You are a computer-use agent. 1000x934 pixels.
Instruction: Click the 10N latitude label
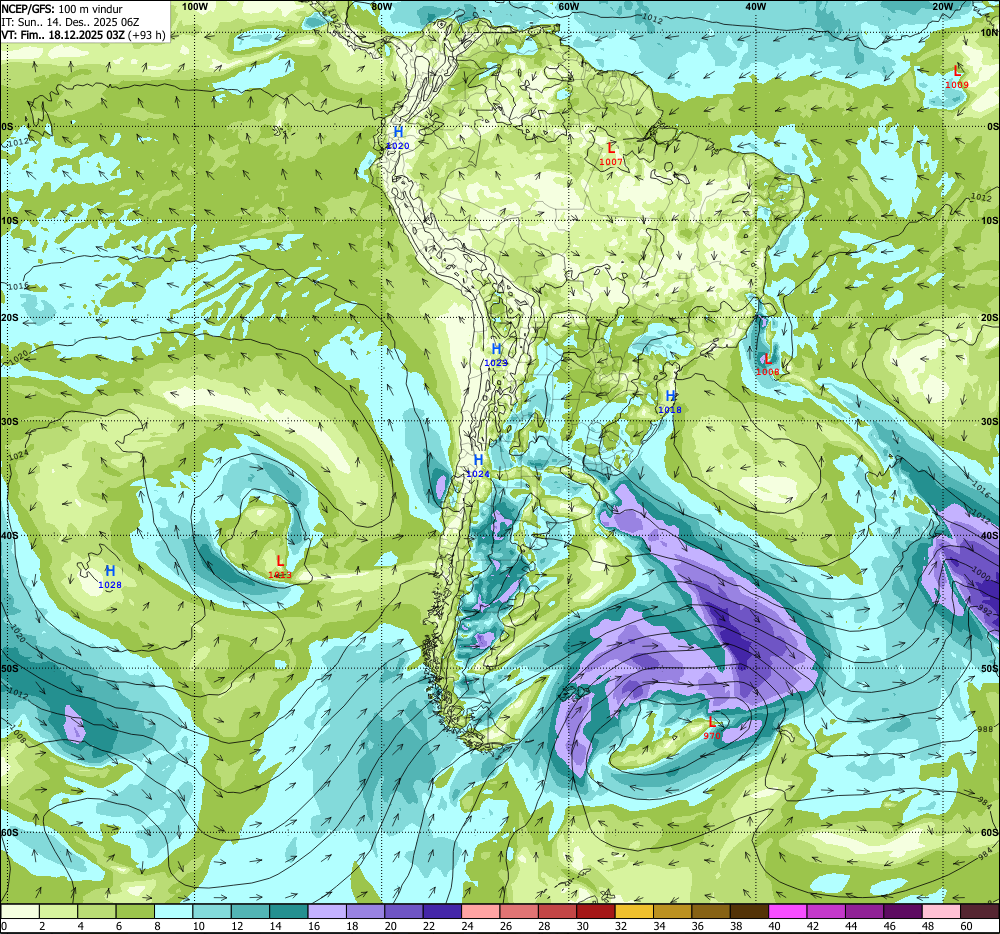[989, 33]
